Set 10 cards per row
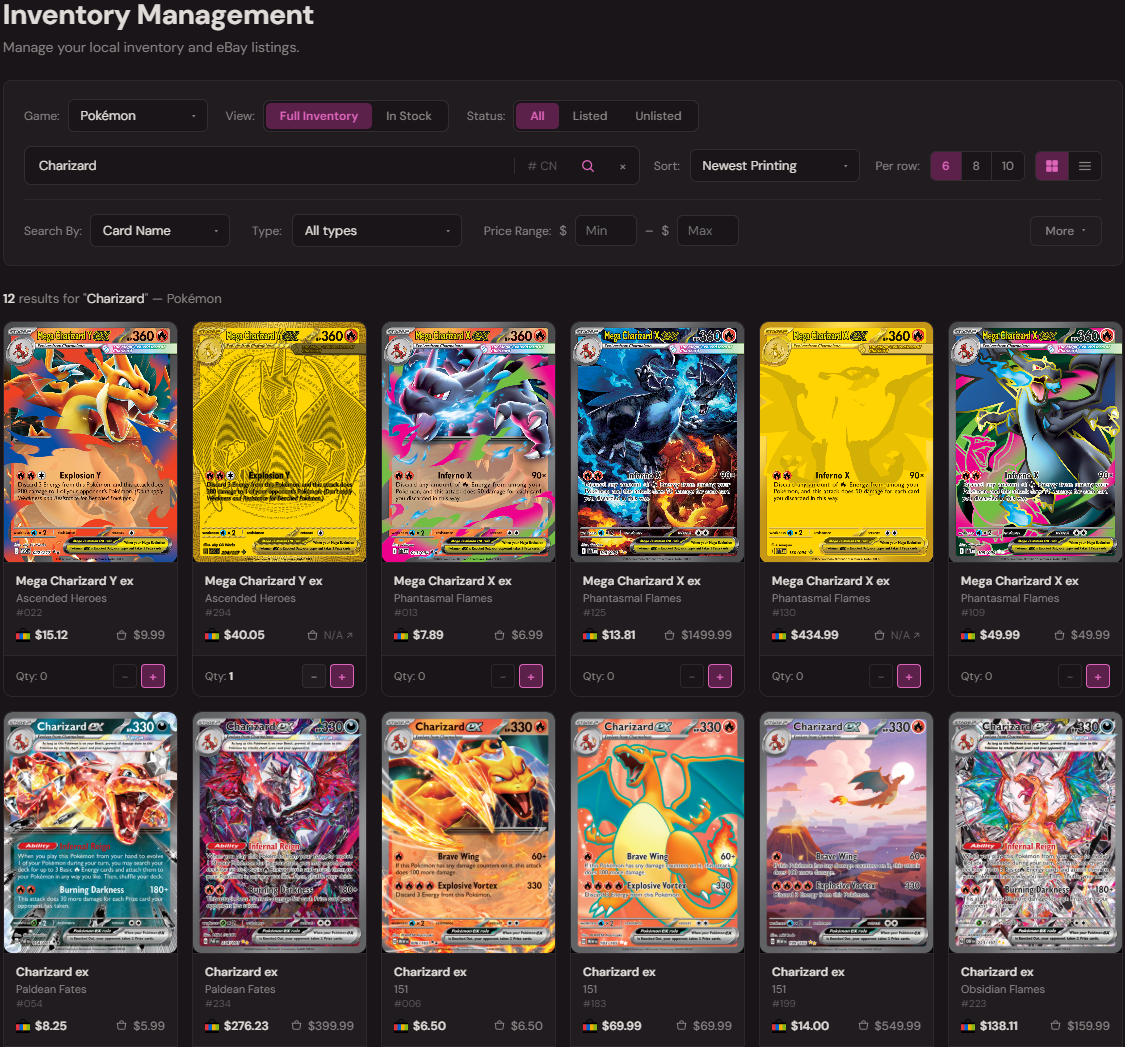Viewport: 1125px width, 1047px height. pos(1007,166)
